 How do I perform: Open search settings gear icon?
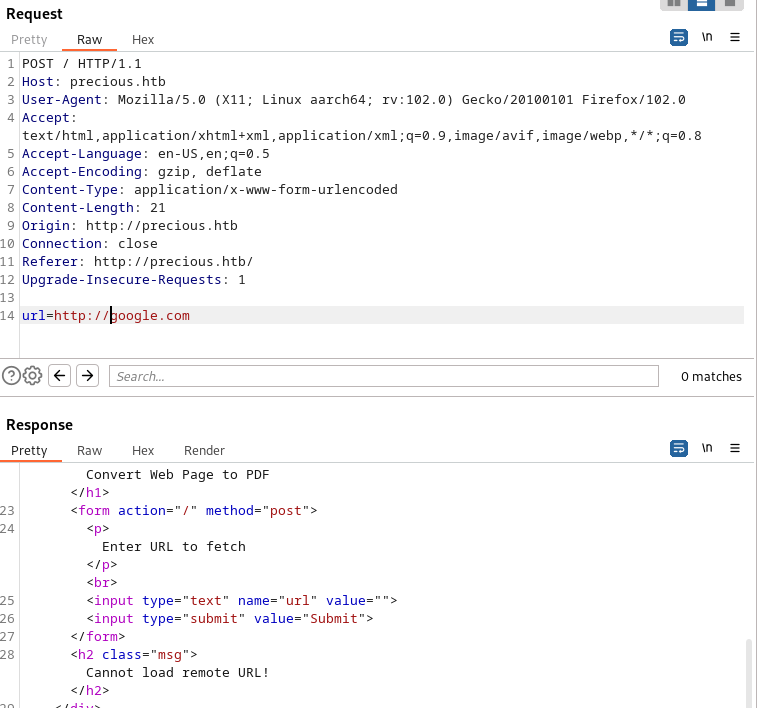(32, 375)
